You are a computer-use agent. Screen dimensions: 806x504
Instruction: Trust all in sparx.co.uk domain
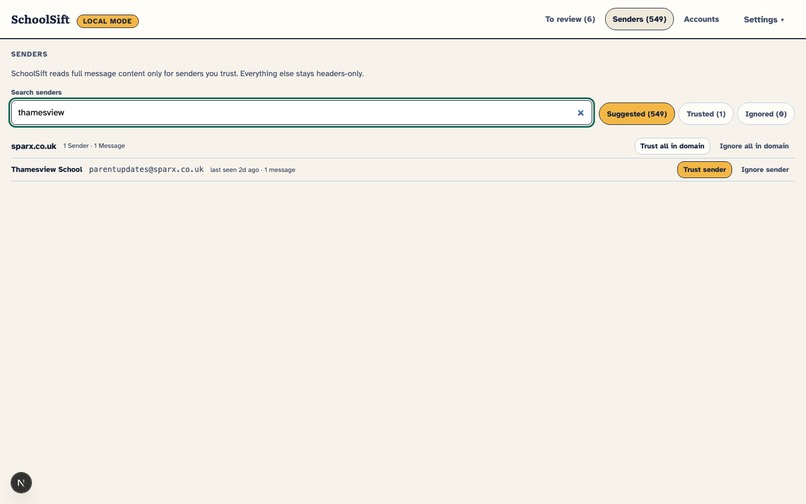point(672,146)
